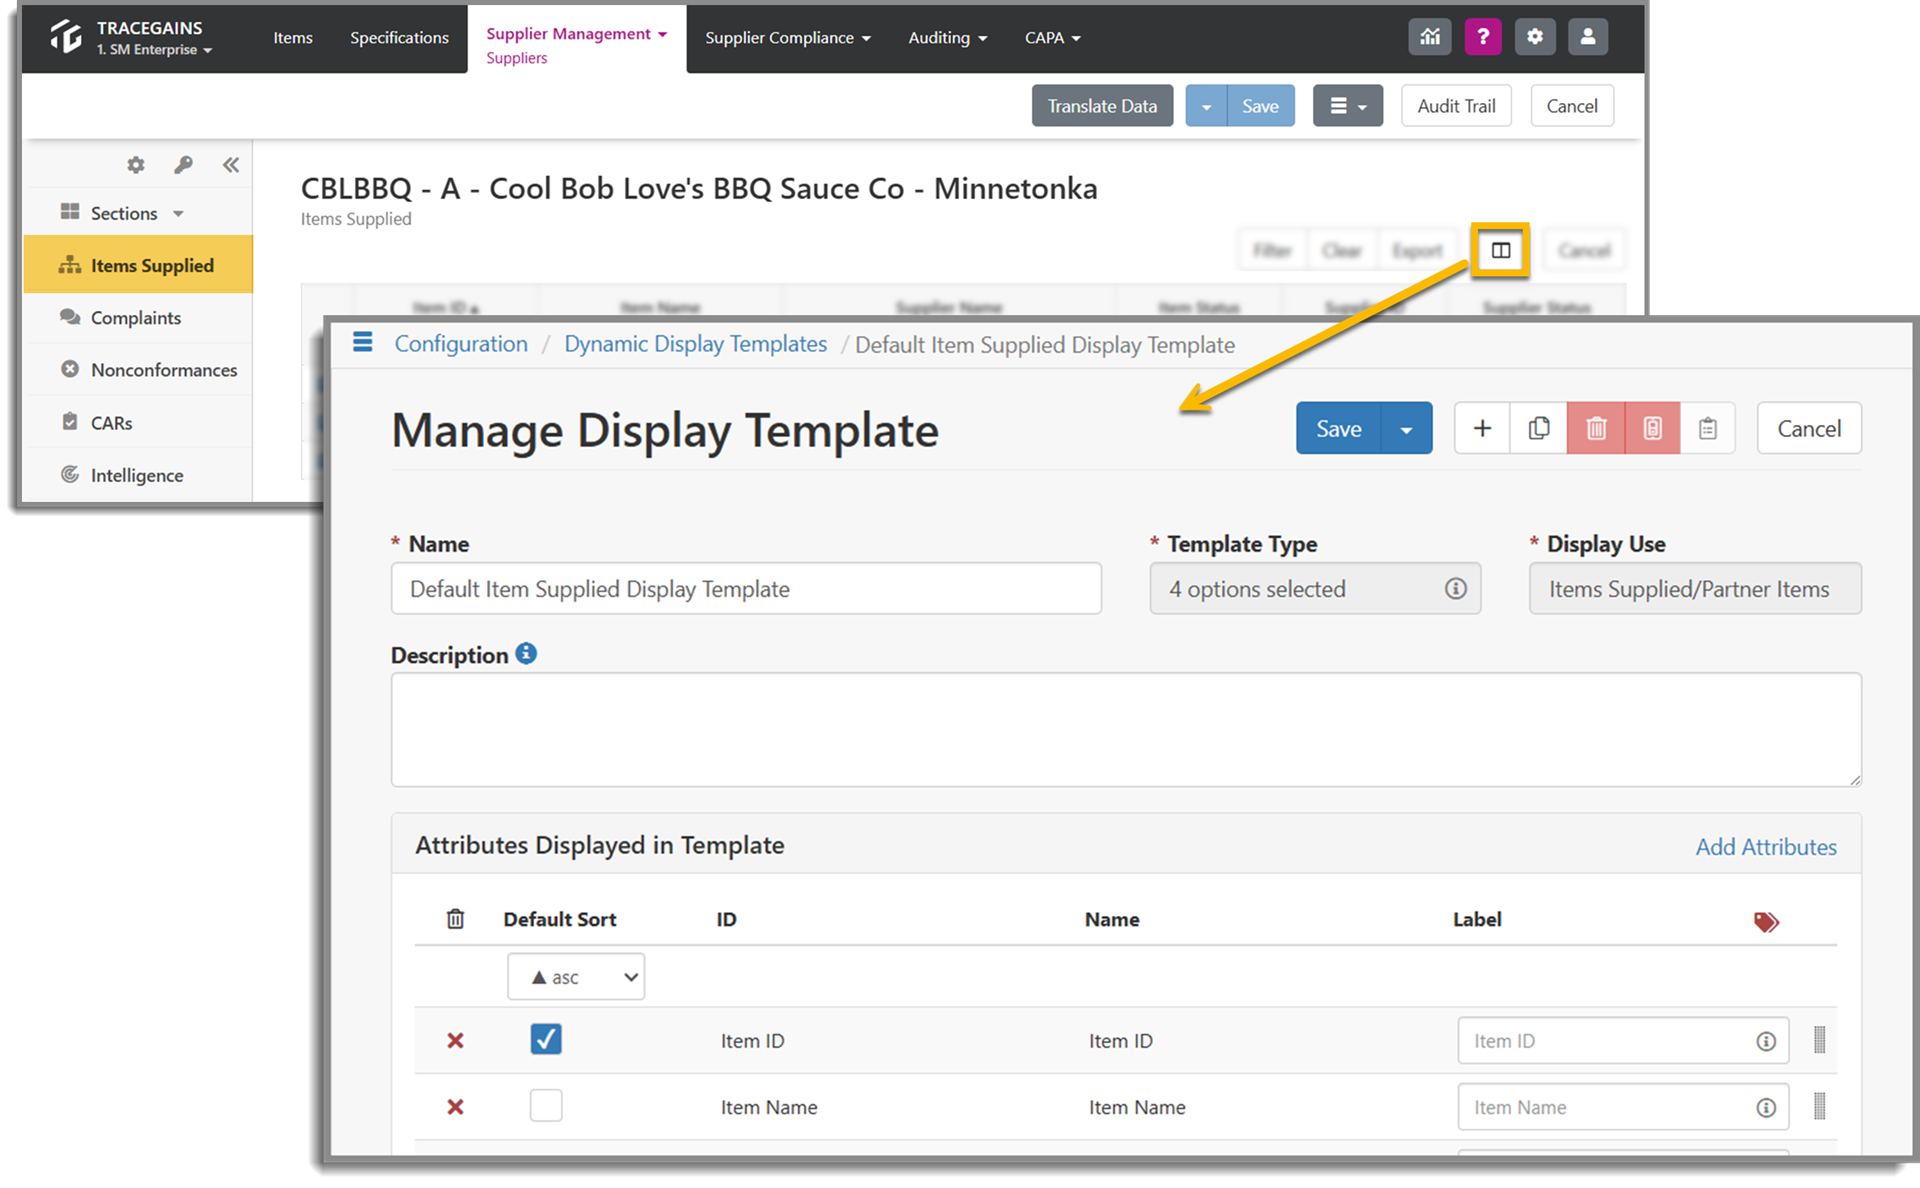Click the sidebar gear icon above Sections

pos(136,165)
